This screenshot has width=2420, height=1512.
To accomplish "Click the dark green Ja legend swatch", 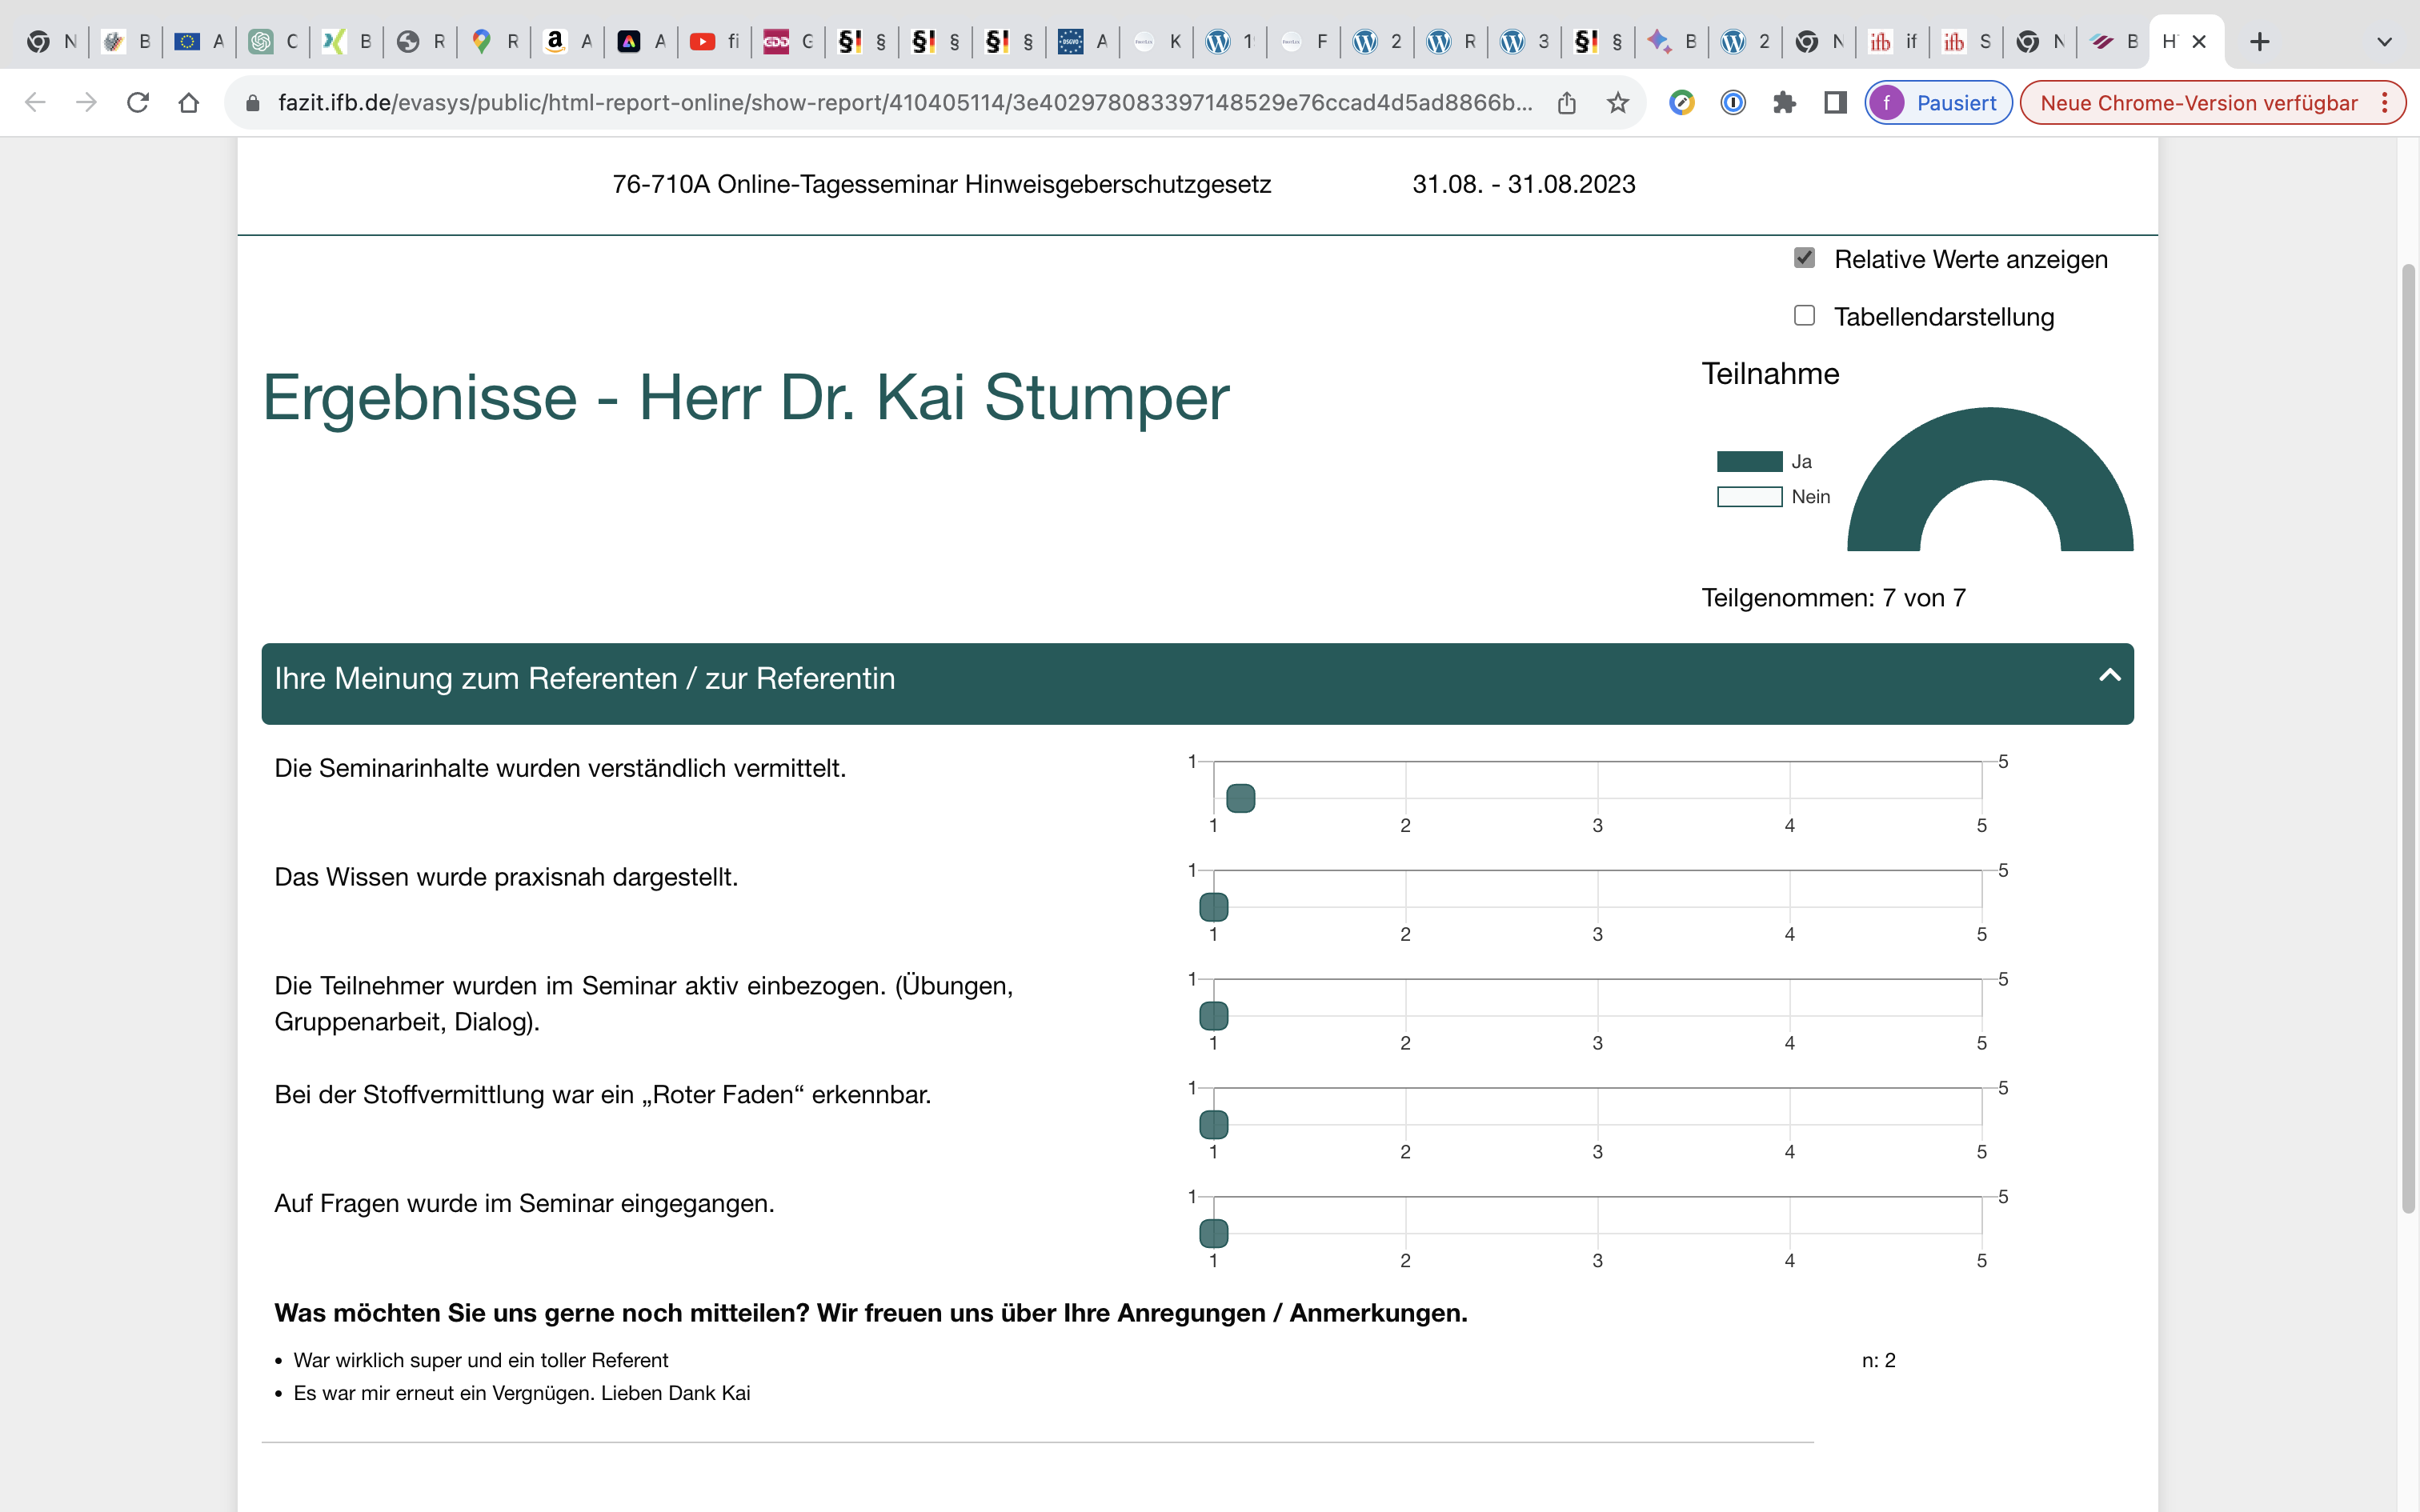I will pos(1749,461).
